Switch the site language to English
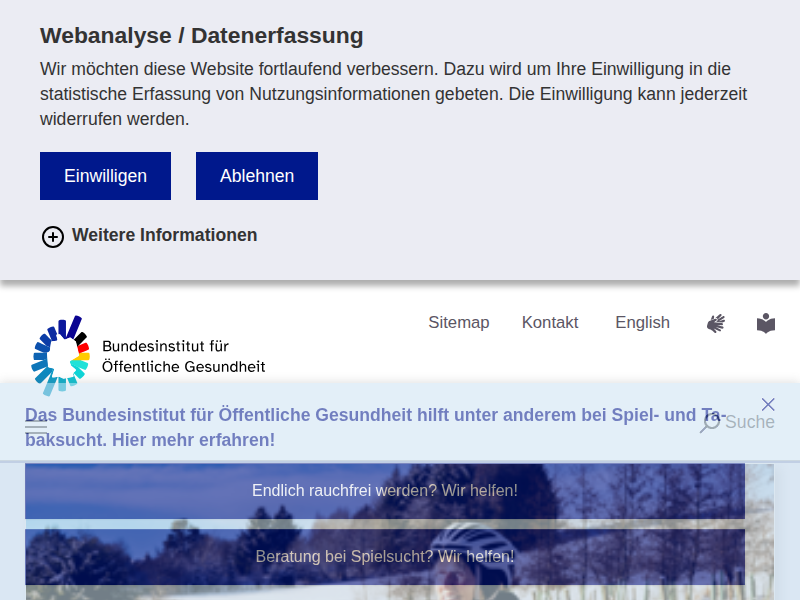 642,322
